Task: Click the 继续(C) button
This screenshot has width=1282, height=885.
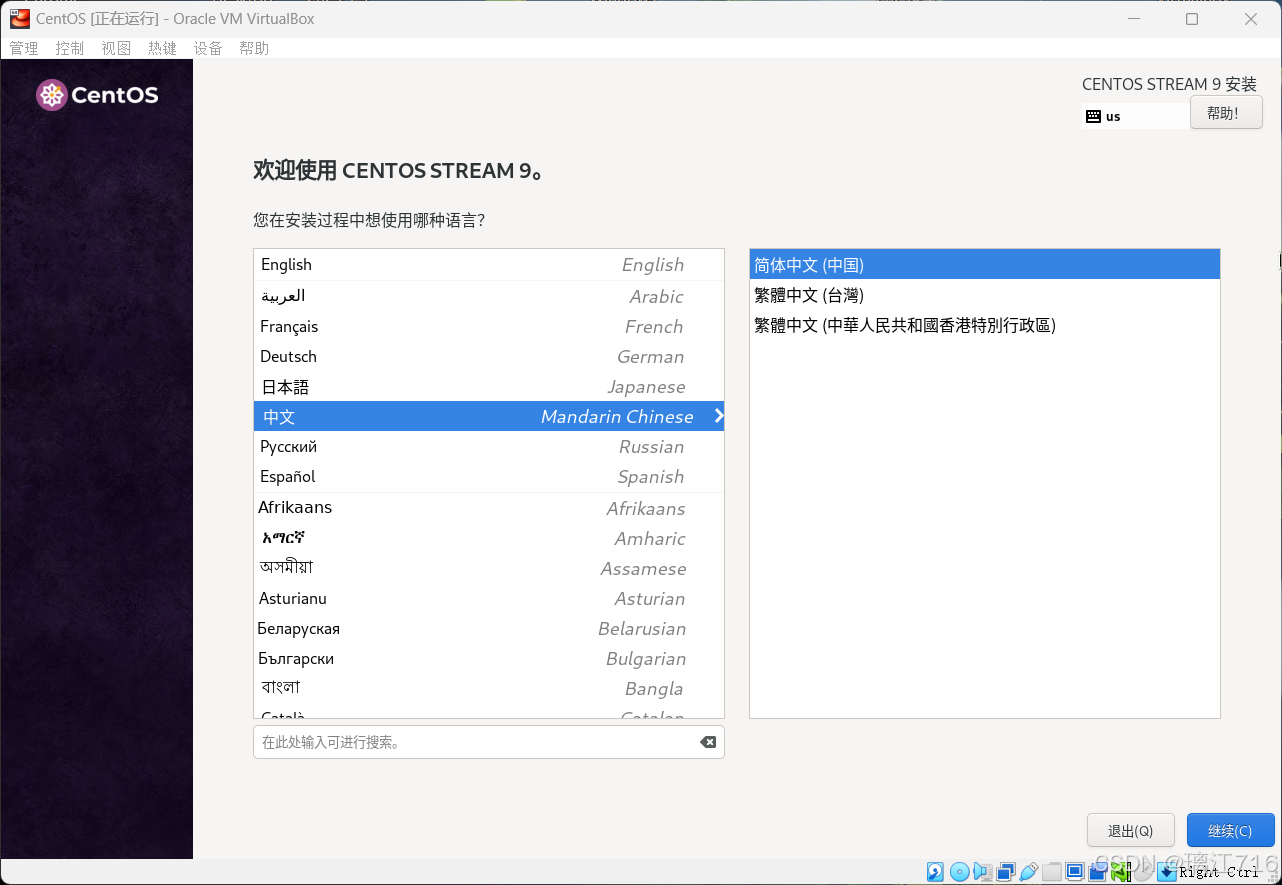Action: pyautogui.click(x=1230, y=830)
